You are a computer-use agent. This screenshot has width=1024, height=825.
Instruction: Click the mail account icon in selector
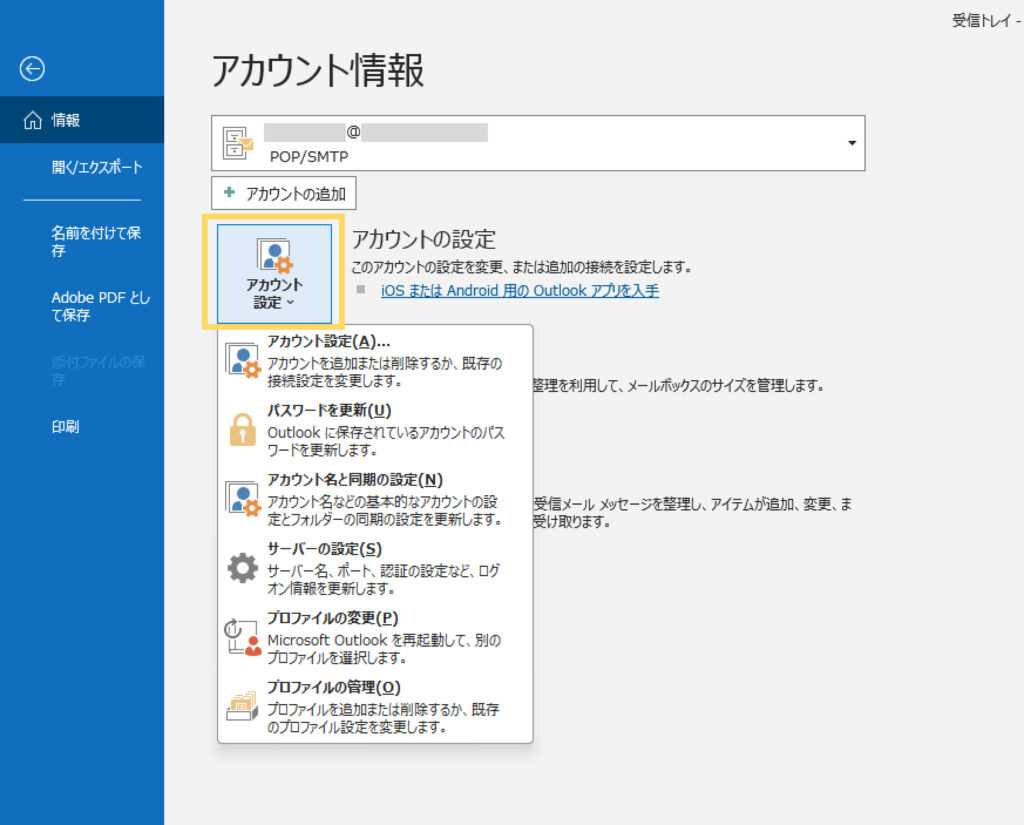[x=238, y=143]
